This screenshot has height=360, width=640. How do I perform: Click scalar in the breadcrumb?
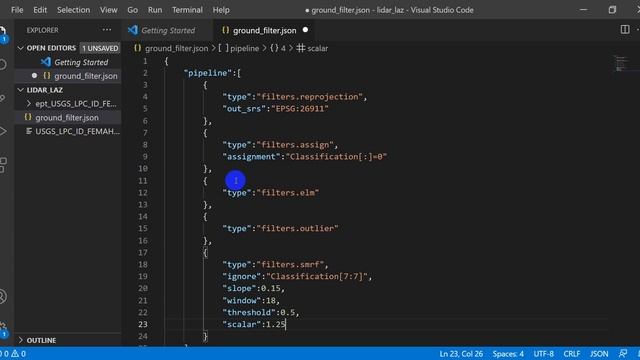(318, 48)
